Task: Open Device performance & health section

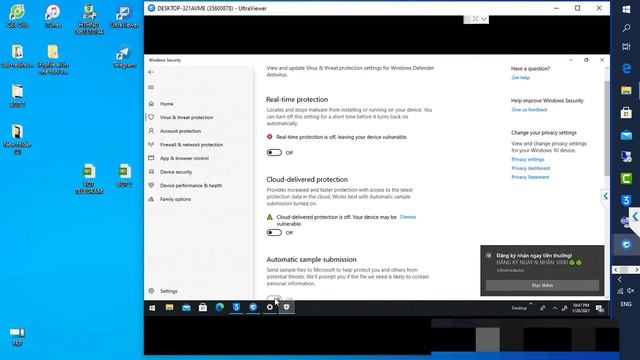Action: point(191,185)
